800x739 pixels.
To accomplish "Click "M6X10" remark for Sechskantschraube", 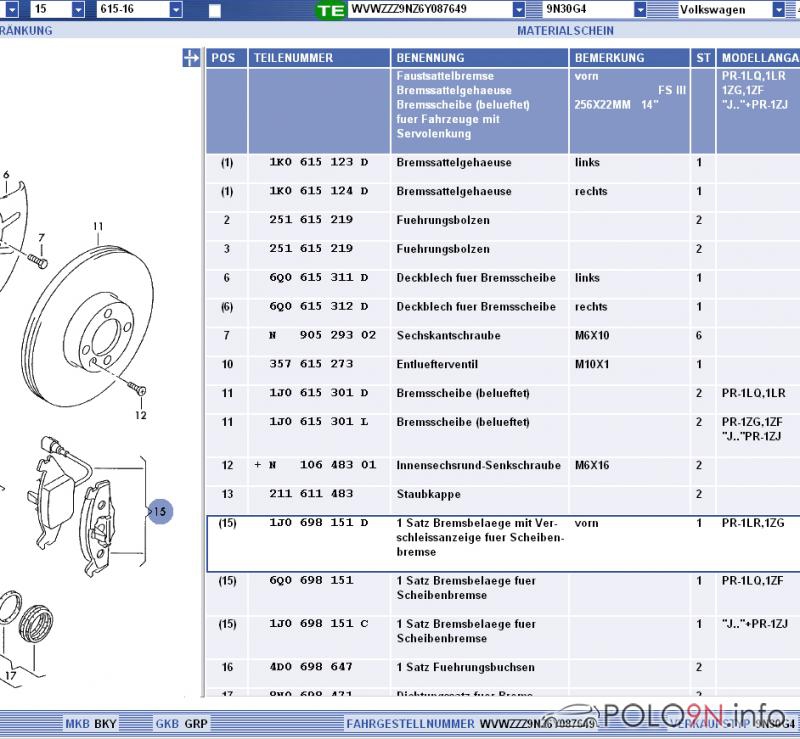I will click(592, 335).
